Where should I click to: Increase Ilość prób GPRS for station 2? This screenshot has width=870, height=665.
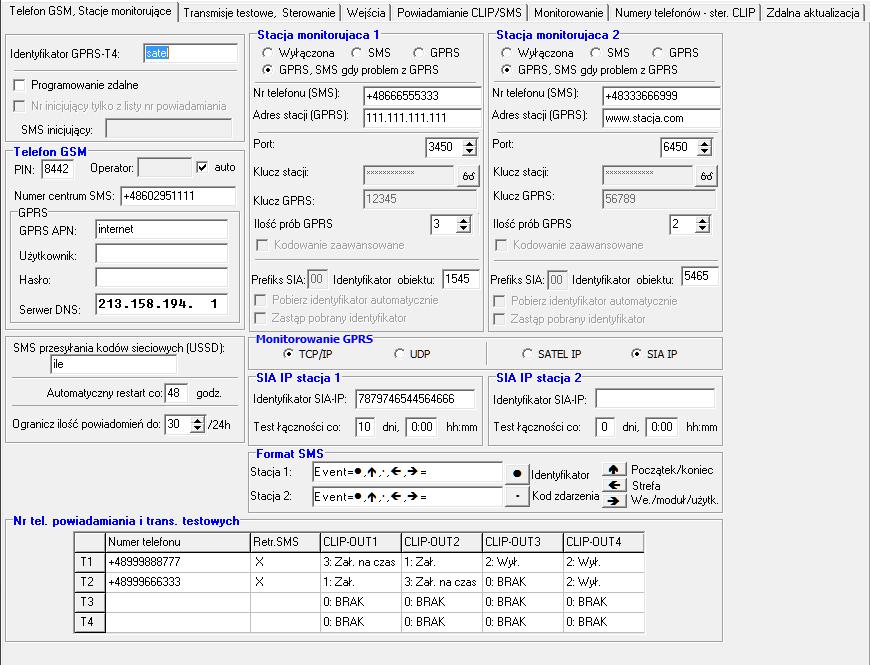[x=703, y=220]
